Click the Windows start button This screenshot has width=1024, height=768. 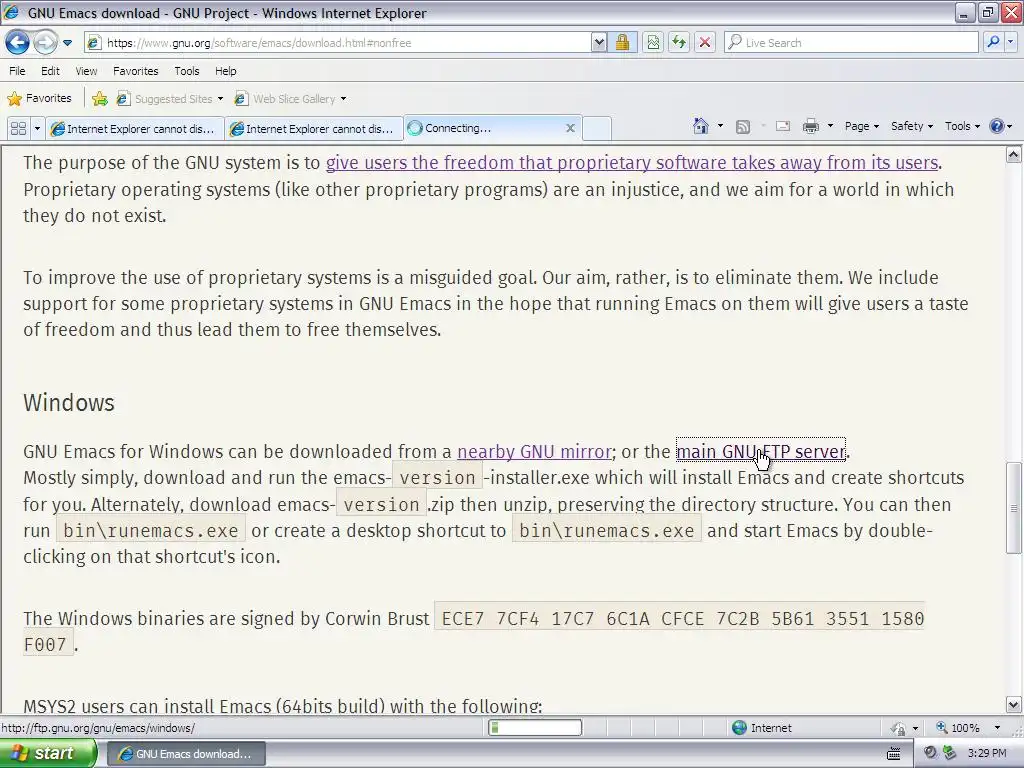(x=47, y=754)
